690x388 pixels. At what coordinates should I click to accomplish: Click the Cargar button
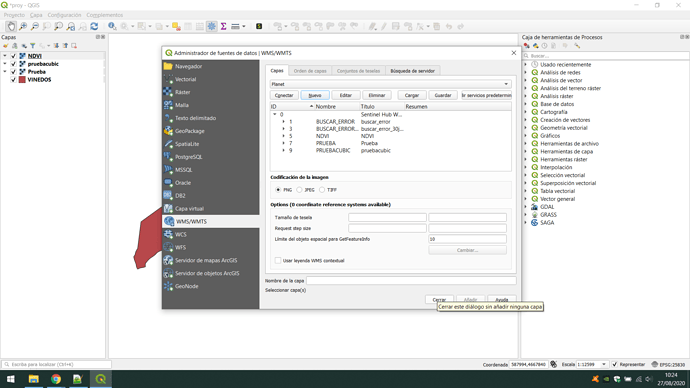pyautogui.click(x=412, y=95)
